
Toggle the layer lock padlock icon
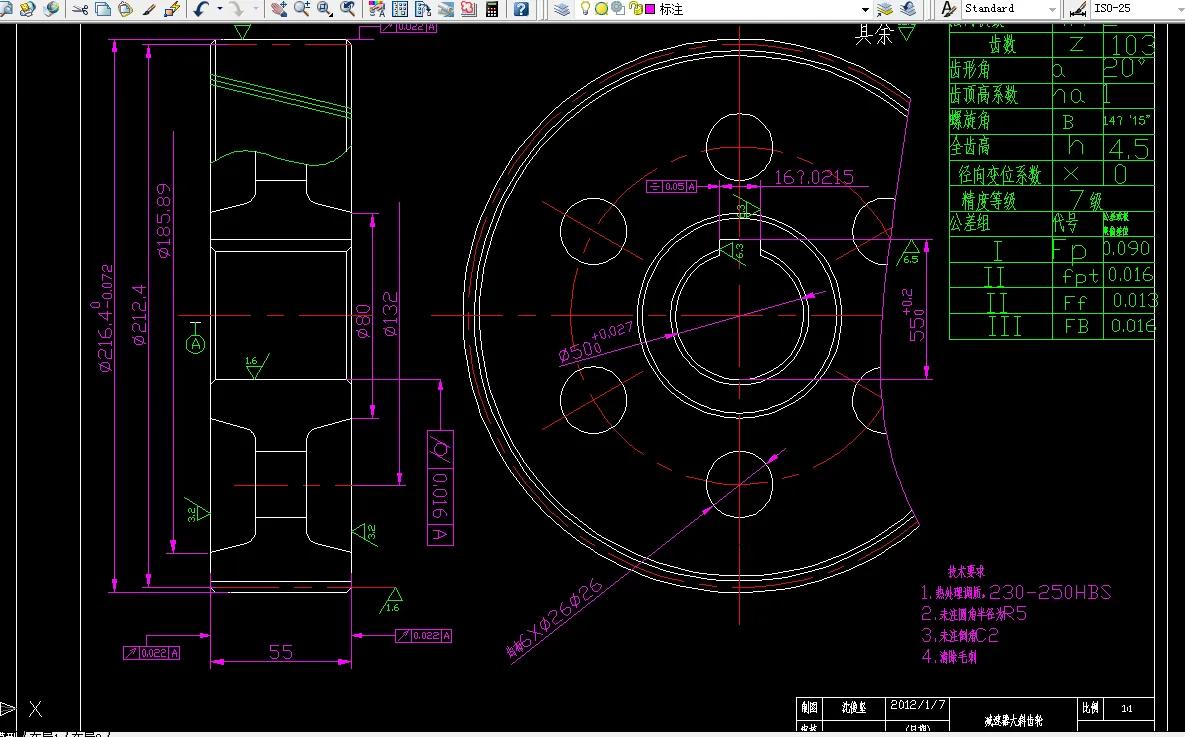[635, 9]
